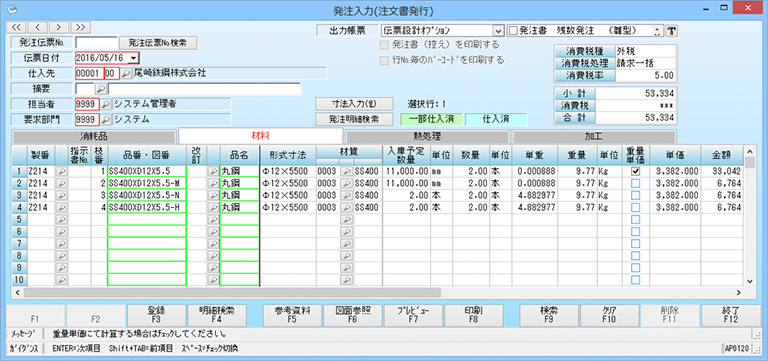Click the 終了 F12 button
Viewport: 768px width, 361px height.
(x=730, y=314)
